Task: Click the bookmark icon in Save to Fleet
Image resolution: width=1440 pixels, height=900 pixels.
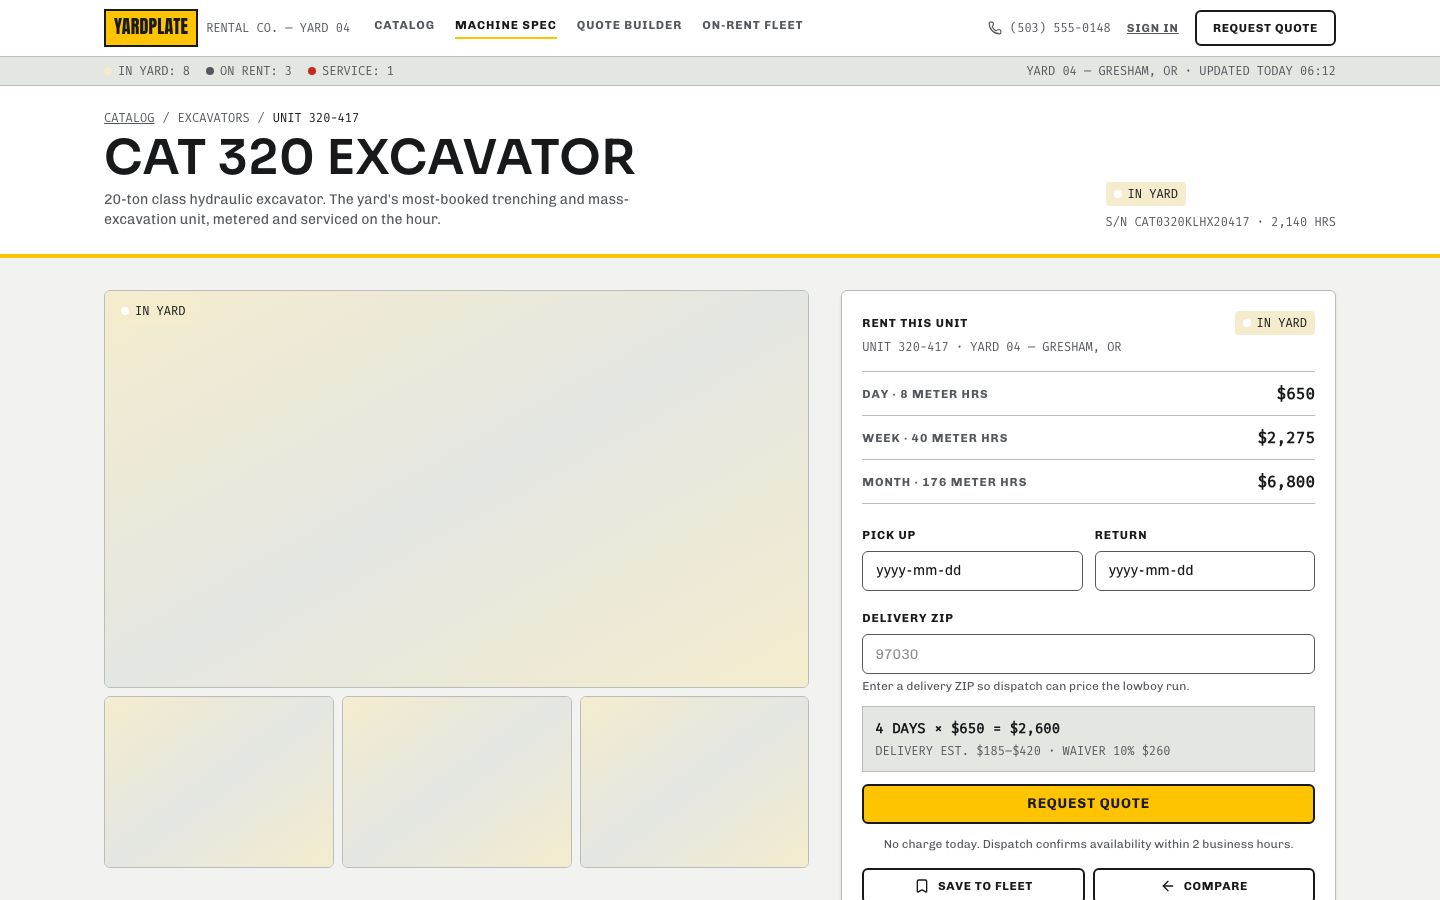Action: pos(922,886)
